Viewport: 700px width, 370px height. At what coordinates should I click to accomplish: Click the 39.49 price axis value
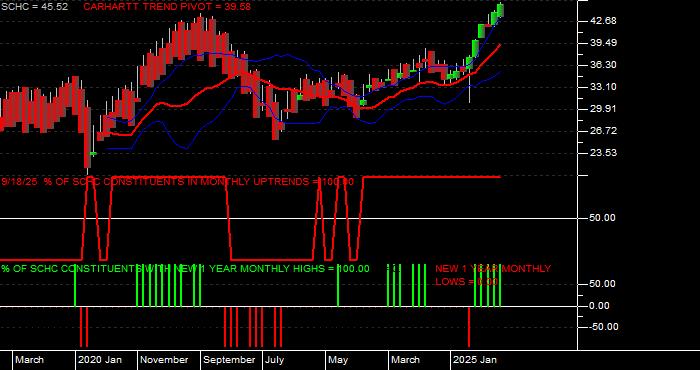(x=604, y=43)
